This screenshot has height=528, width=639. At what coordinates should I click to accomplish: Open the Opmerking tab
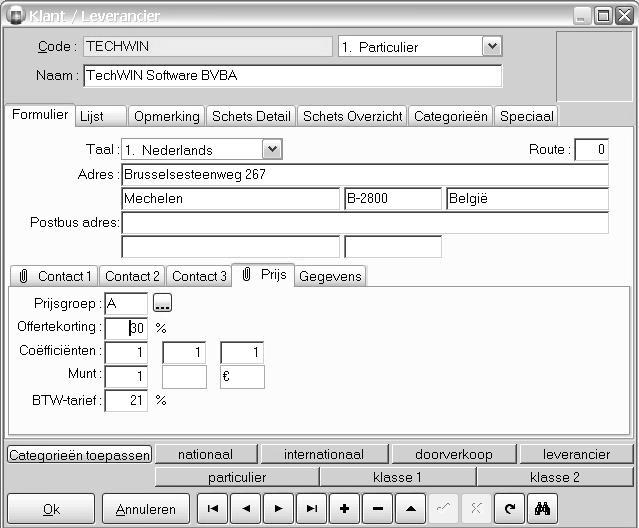167,117
